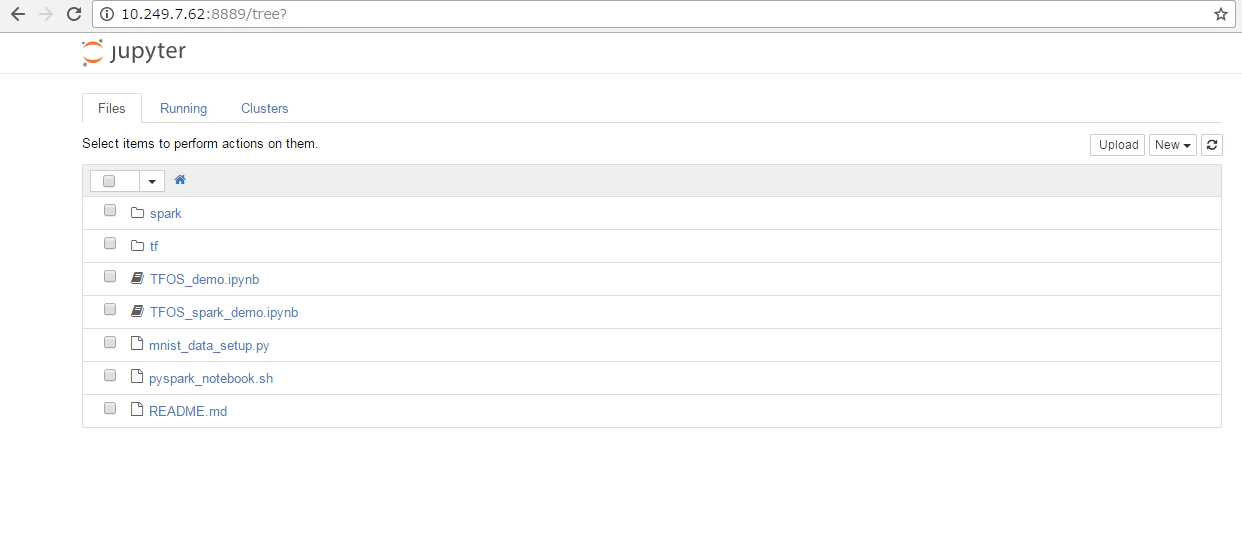Click the browser address bar
This screenshot has width=1242, height=549.
660,14
